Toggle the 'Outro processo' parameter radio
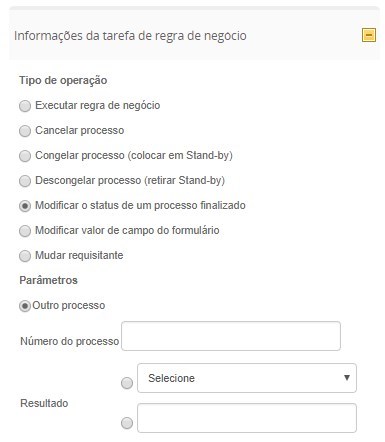Screen dimensions: 385x442 coord(25,306)
